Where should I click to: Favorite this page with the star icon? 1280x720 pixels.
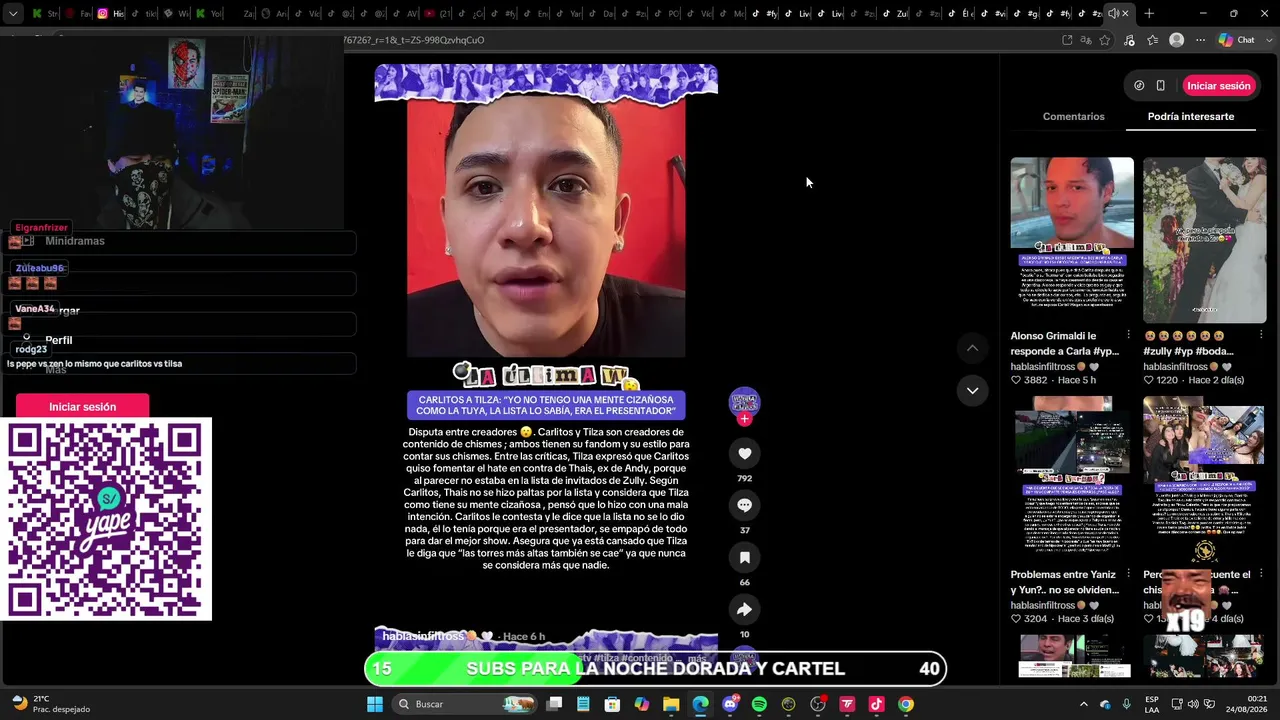(1105, 40)
